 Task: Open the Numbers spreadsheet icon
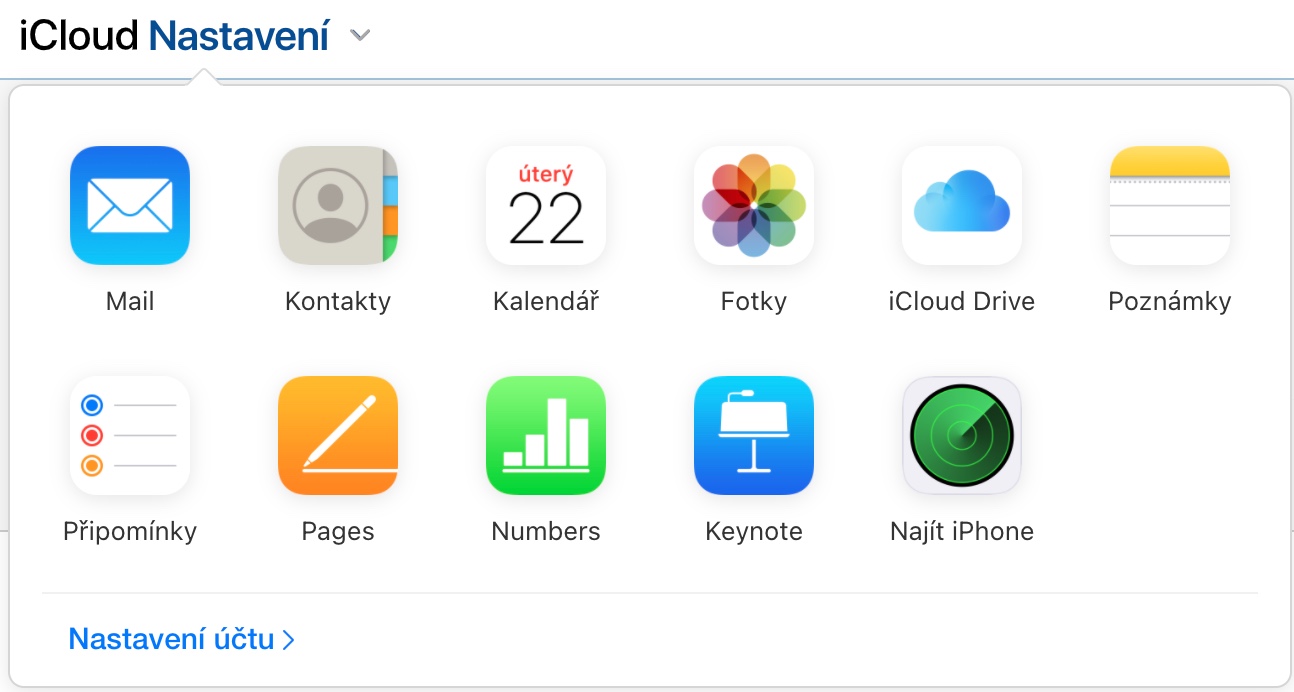[546, 436]
